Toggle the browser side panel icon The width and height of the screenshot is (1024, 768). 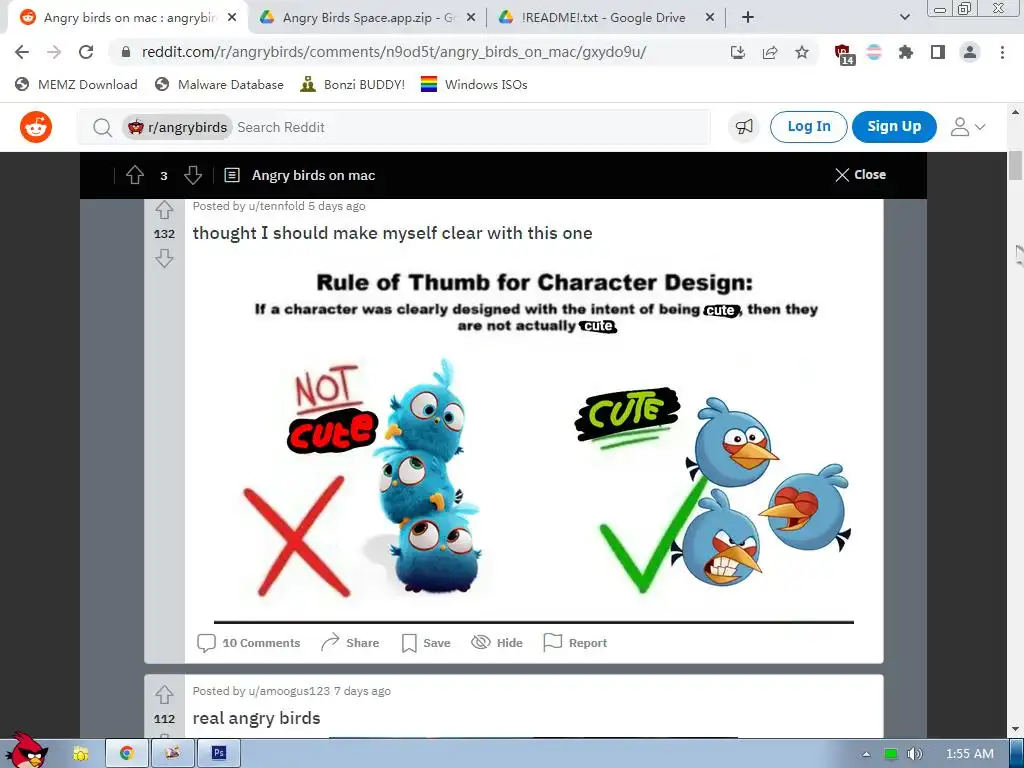[x=938, y=52]
